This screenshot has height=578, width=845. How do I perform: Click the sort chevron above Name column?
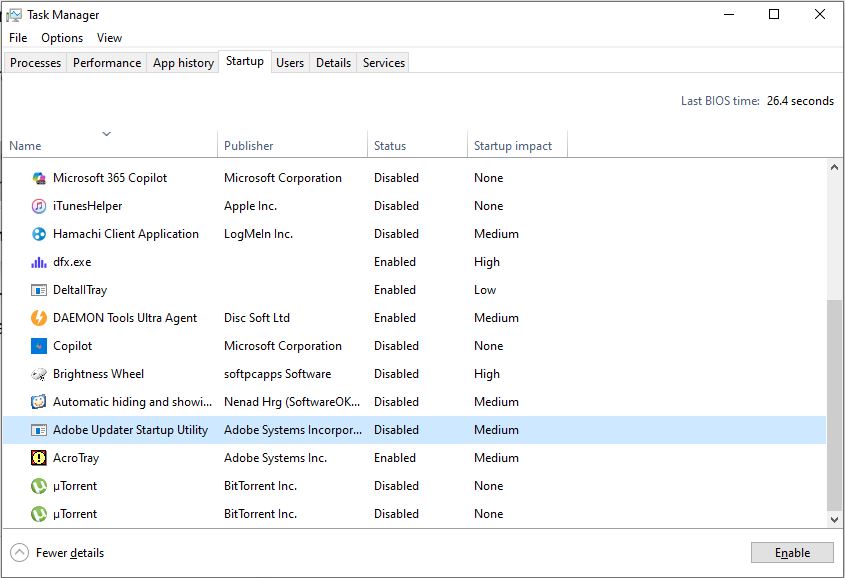(107, 134)
